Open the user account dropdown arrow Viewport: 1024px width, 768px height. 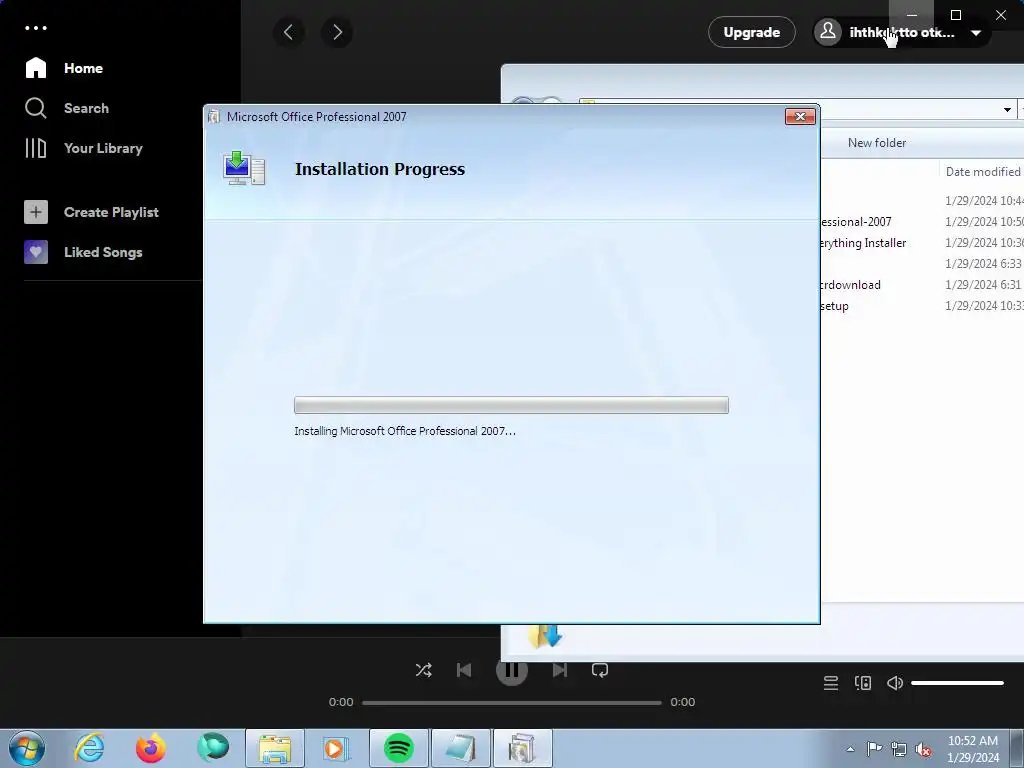click(x=976, y=33)
